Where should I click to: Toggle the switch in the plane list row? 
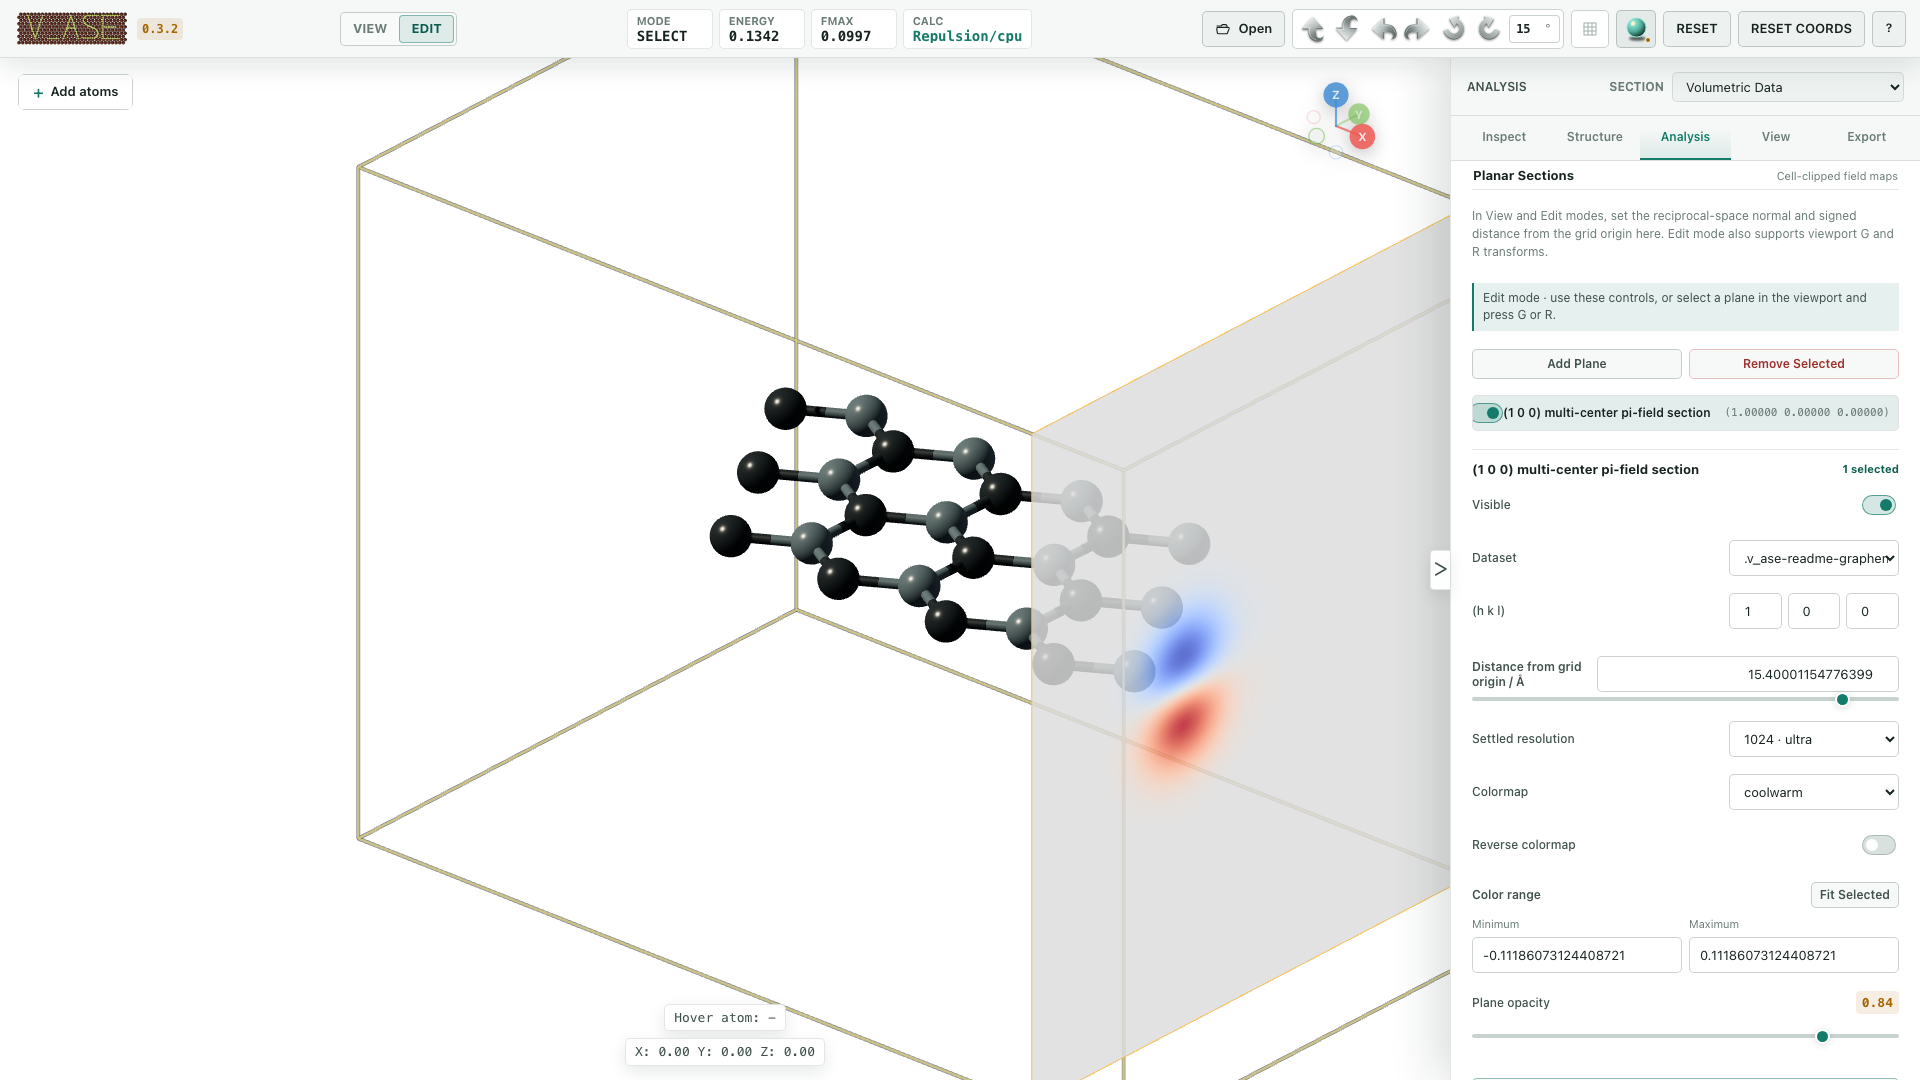(1487, 413)
